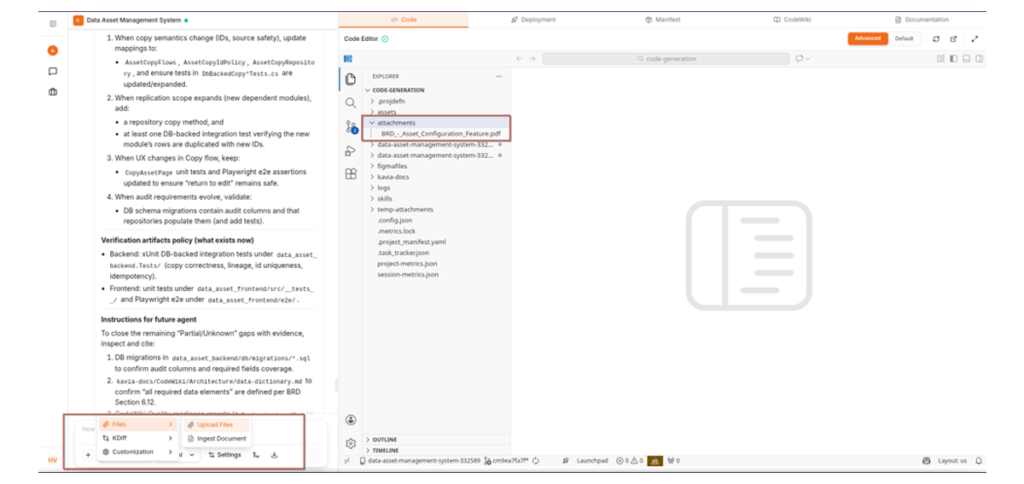Toggle bottom panel layout icon
Image resolution: width=1024 pixels, height=484 pixels.
pos(967,59)
